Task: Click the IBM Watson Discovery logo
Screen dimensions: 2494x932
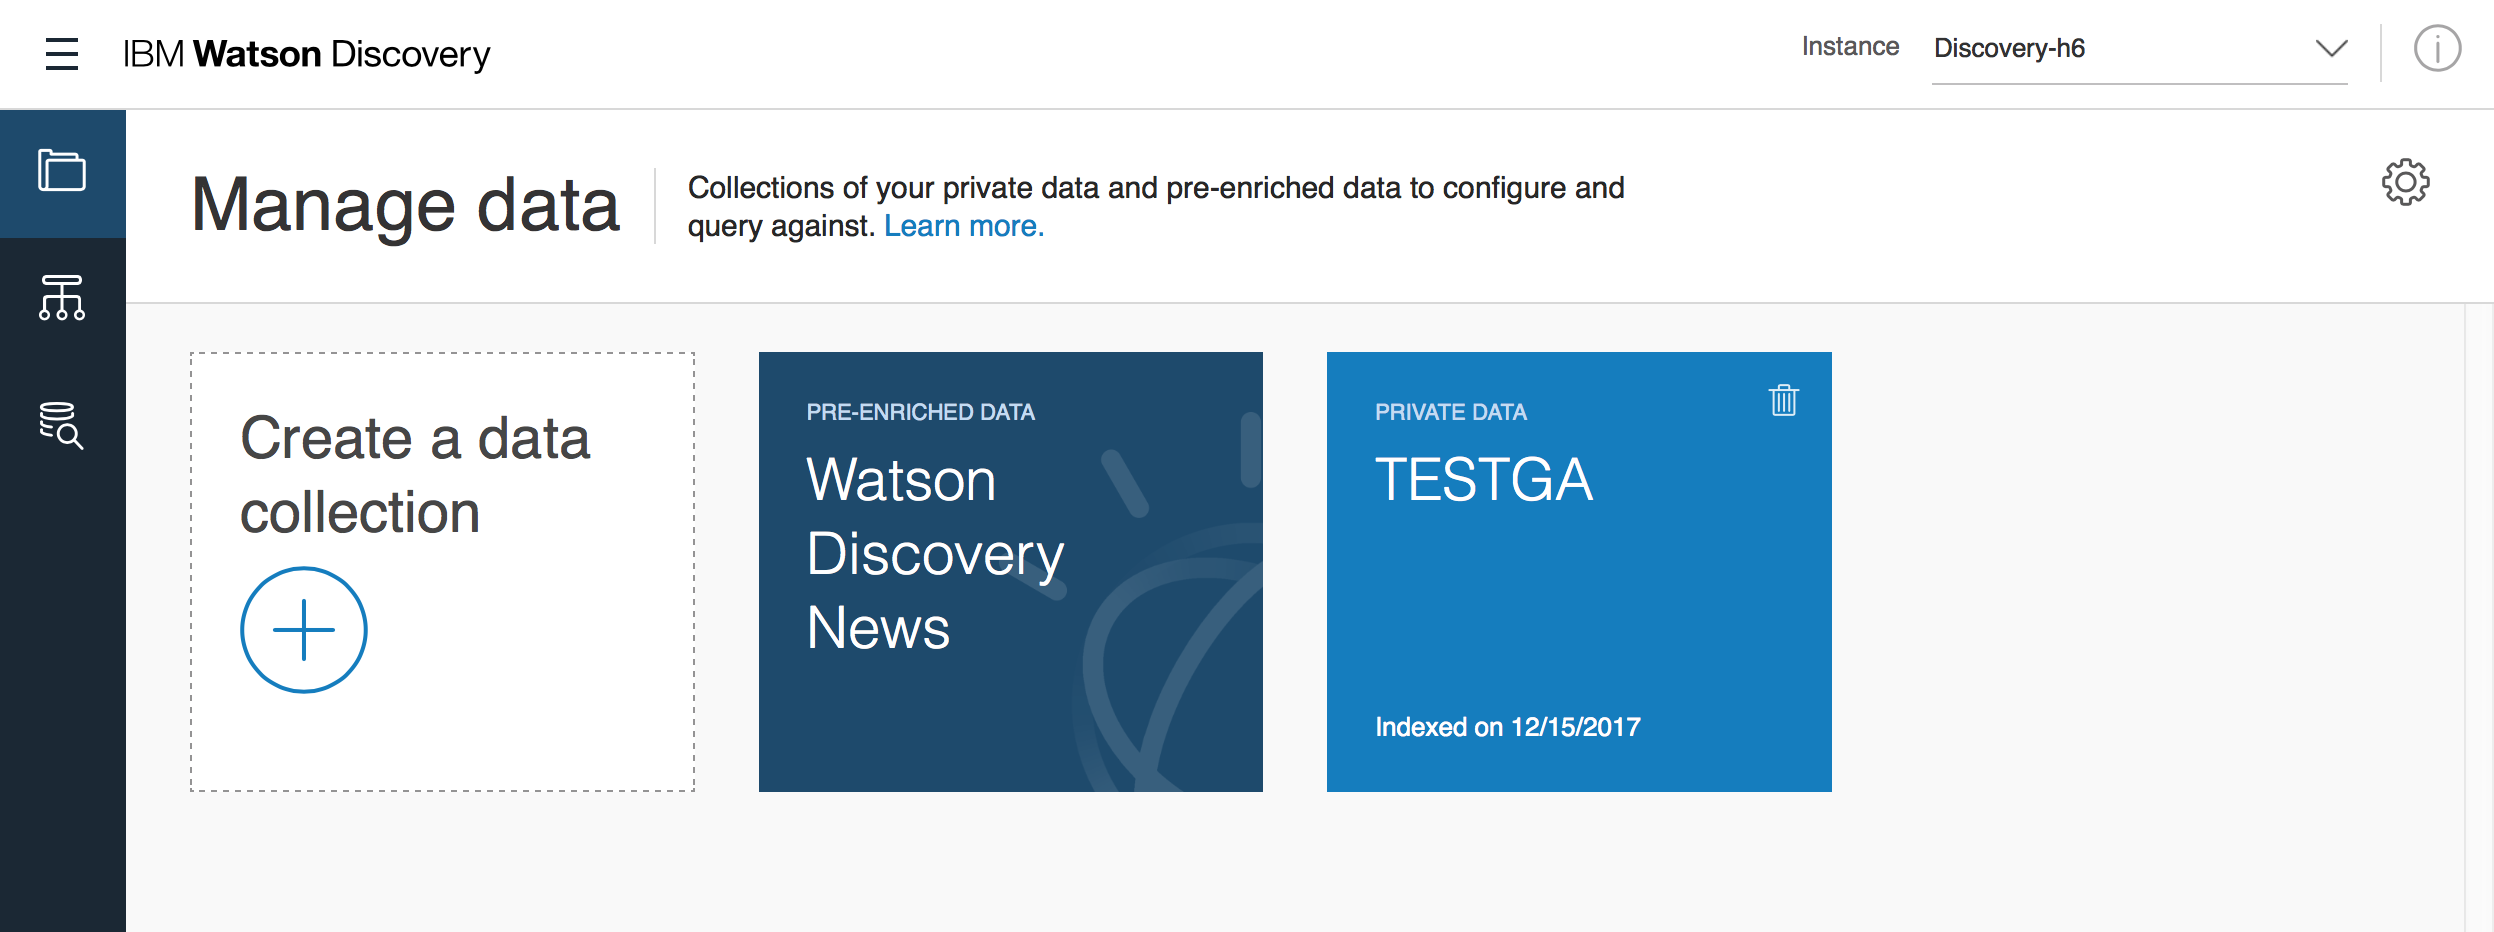Action: tap(303, 53)
